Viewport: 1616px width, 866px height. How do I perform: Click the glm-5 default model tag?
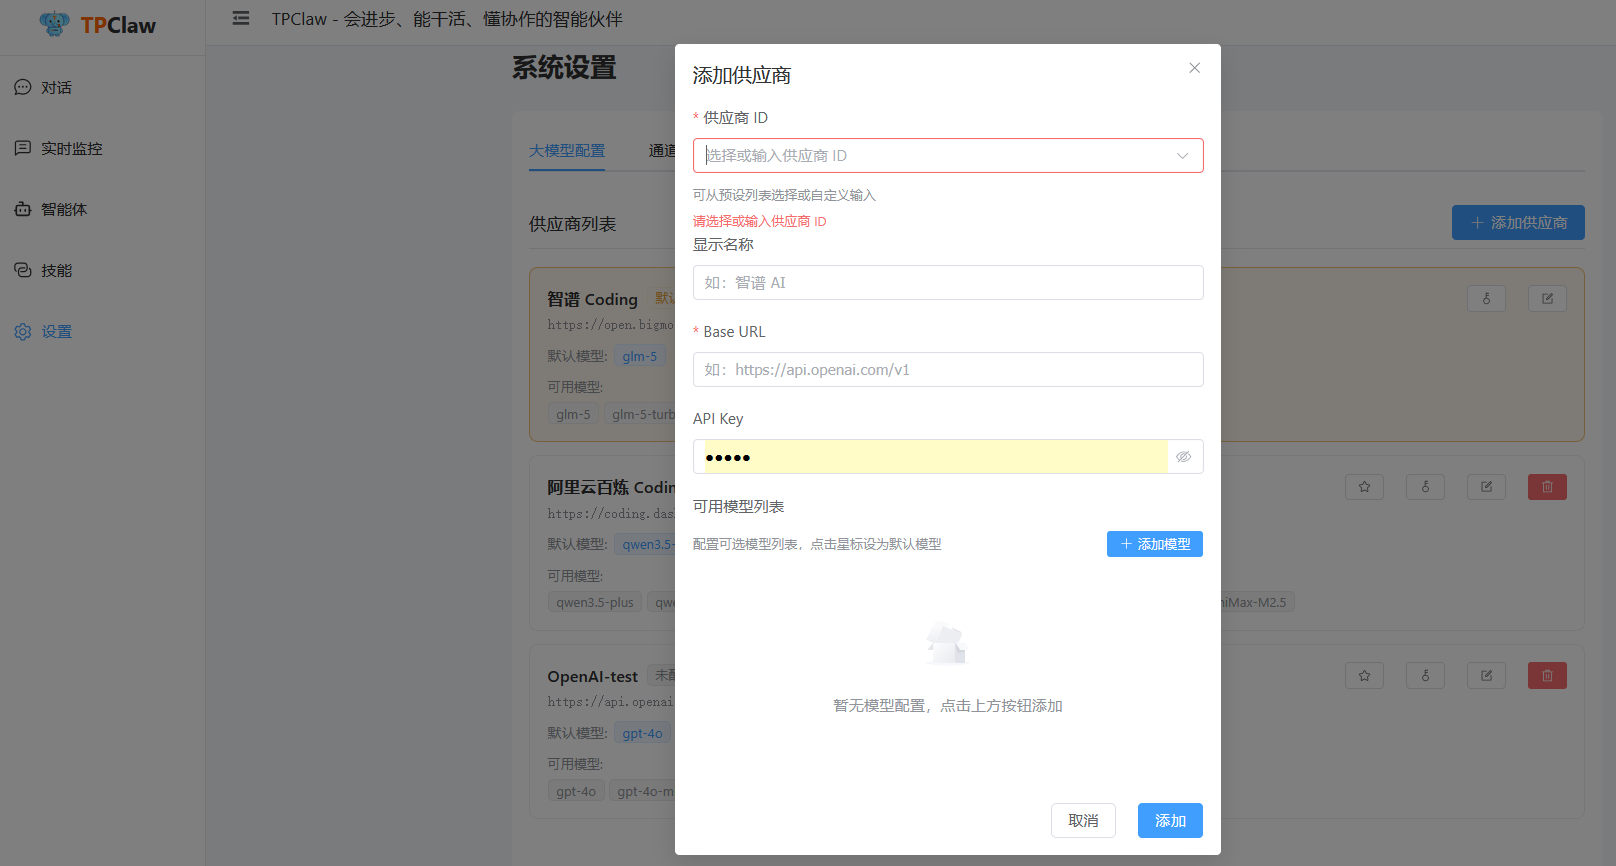640,356
